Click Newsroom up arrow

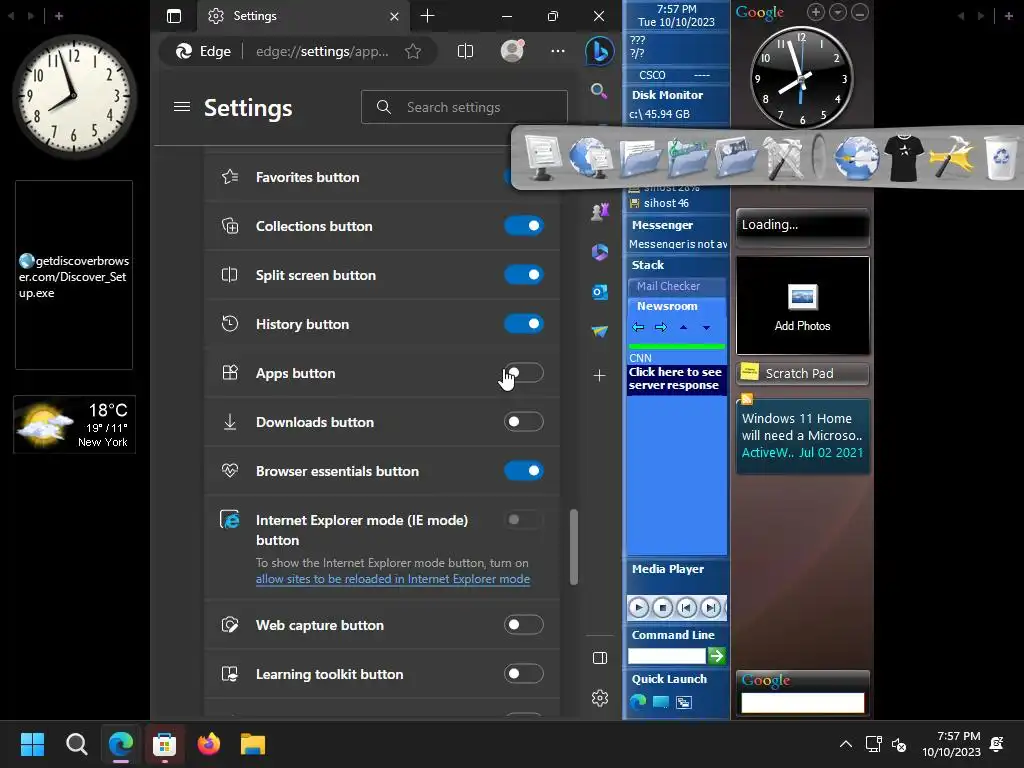(x=683, y=327)
